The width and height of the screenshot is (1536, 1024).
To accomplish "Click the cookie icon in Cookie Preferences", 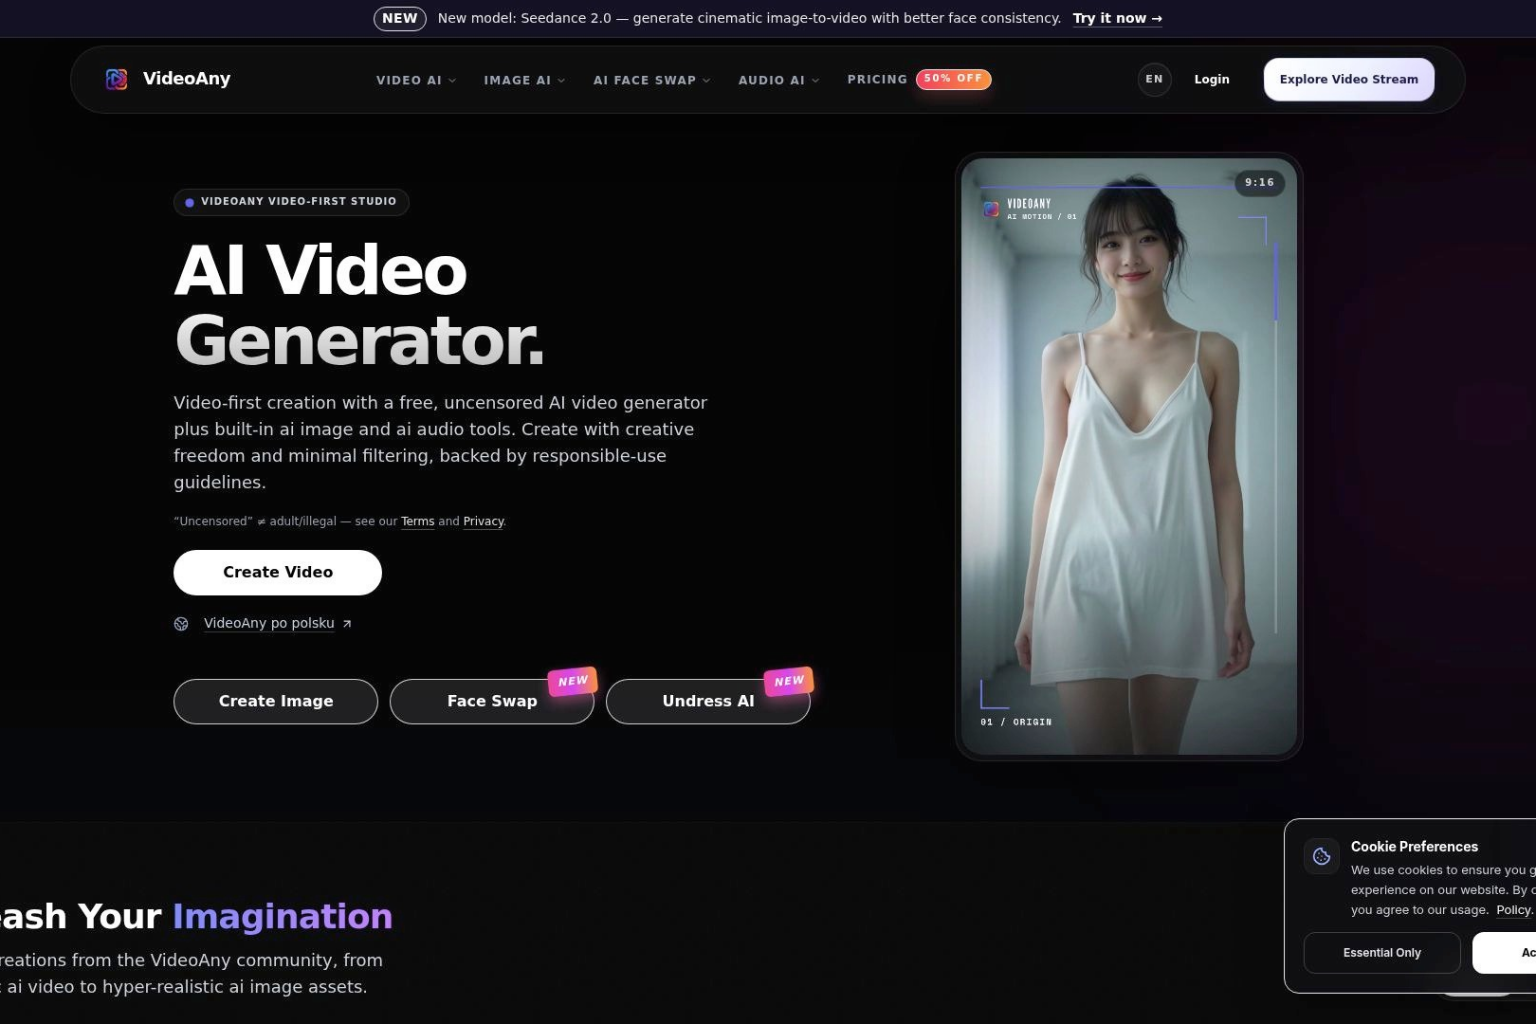I will 1321,856.
